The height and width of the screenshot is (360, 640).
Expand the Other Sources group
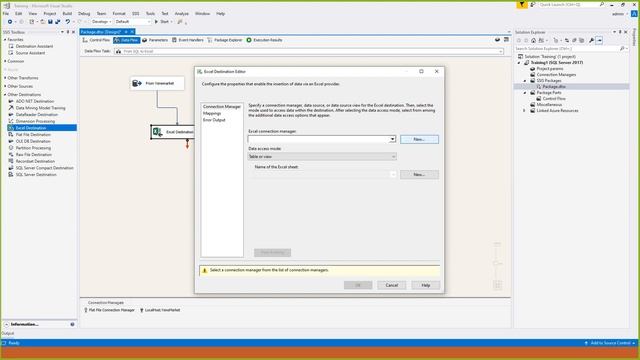[x=5, y=87]
